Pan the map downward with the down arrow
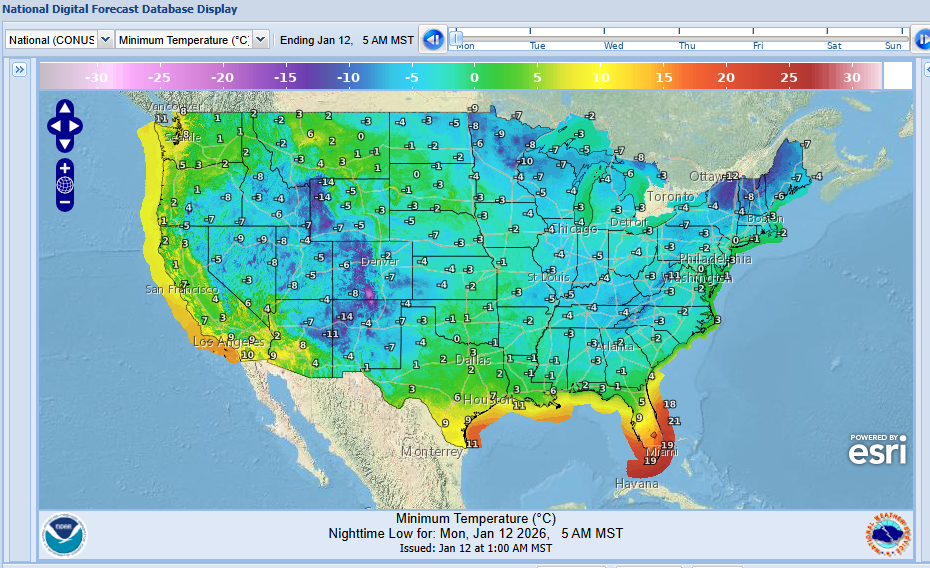930x568 pixels. pos(65,144)
